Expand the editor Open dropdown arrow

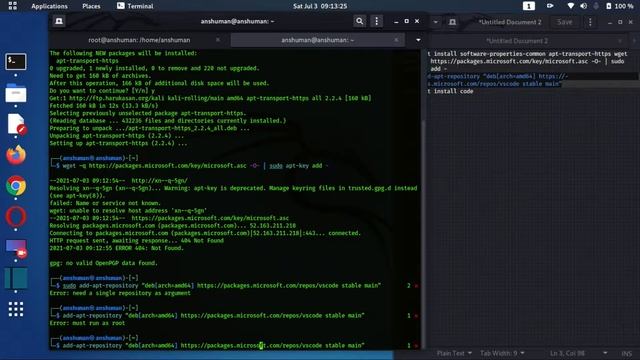click(436, 22)
